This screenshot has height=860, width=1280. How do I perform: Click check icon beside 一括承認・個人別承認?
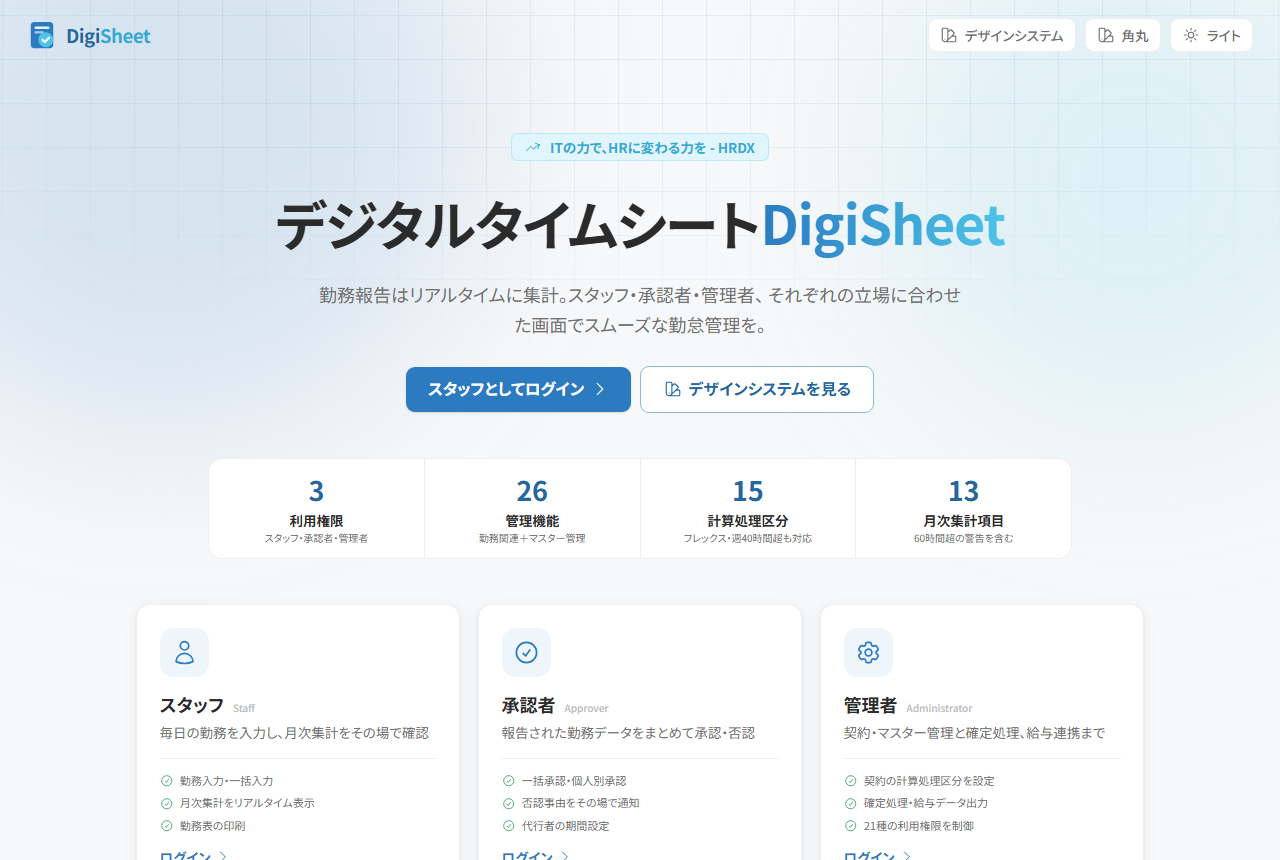pyautogui.click(x=509, y=781)
